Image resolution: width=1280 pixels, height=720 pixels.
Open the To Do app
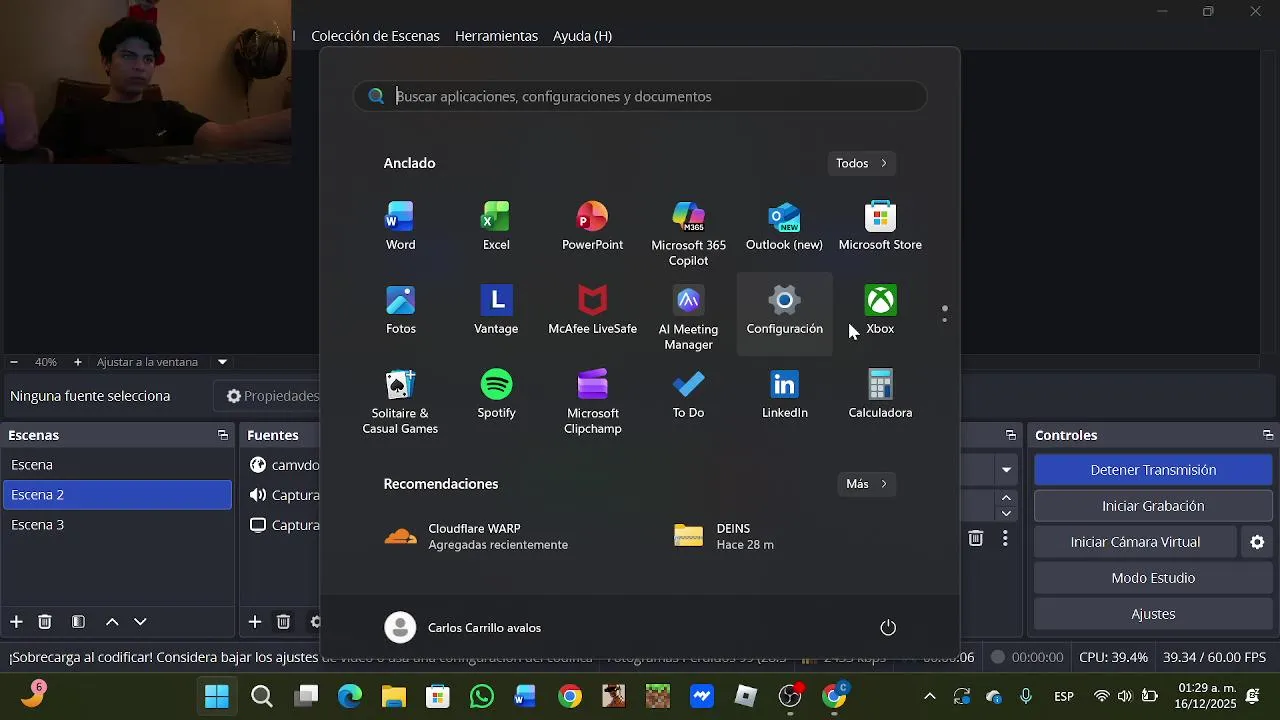[688, 395]
